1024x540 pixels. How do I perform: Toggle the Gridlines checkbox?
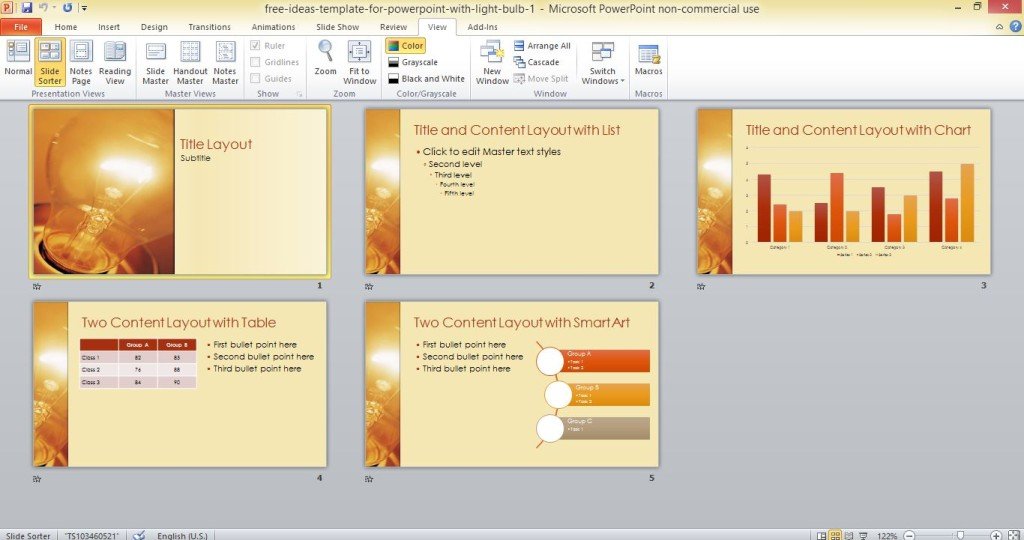[255, 62]
